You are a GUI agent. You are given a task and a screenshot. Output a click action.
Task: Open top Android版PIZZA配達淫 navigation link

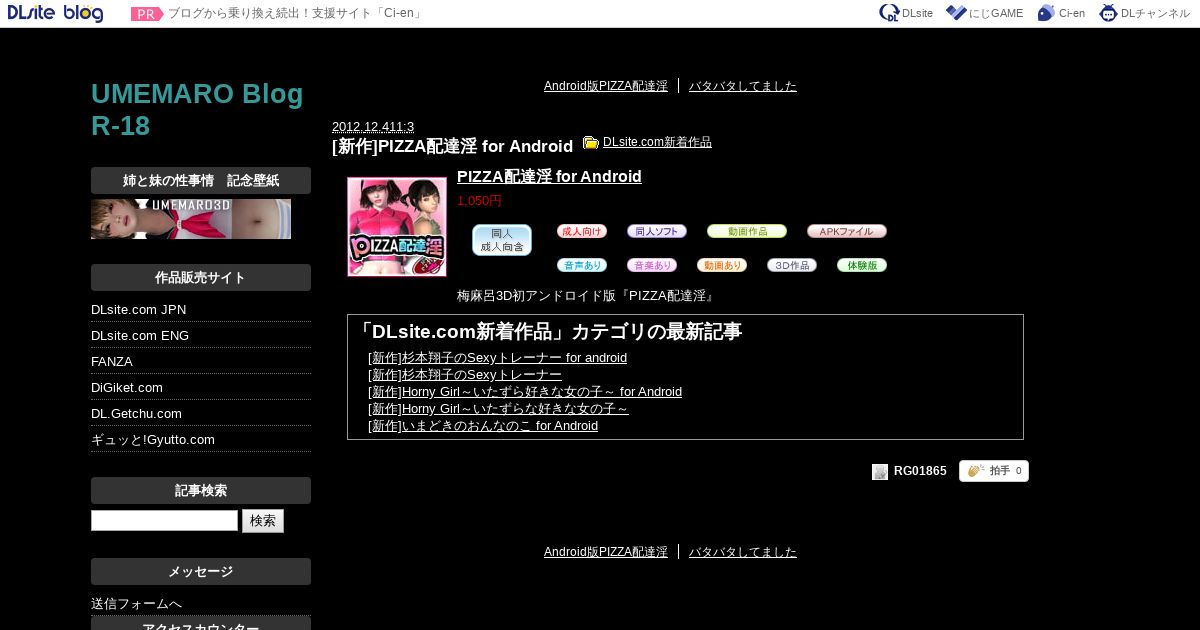[x=606, y=86]
